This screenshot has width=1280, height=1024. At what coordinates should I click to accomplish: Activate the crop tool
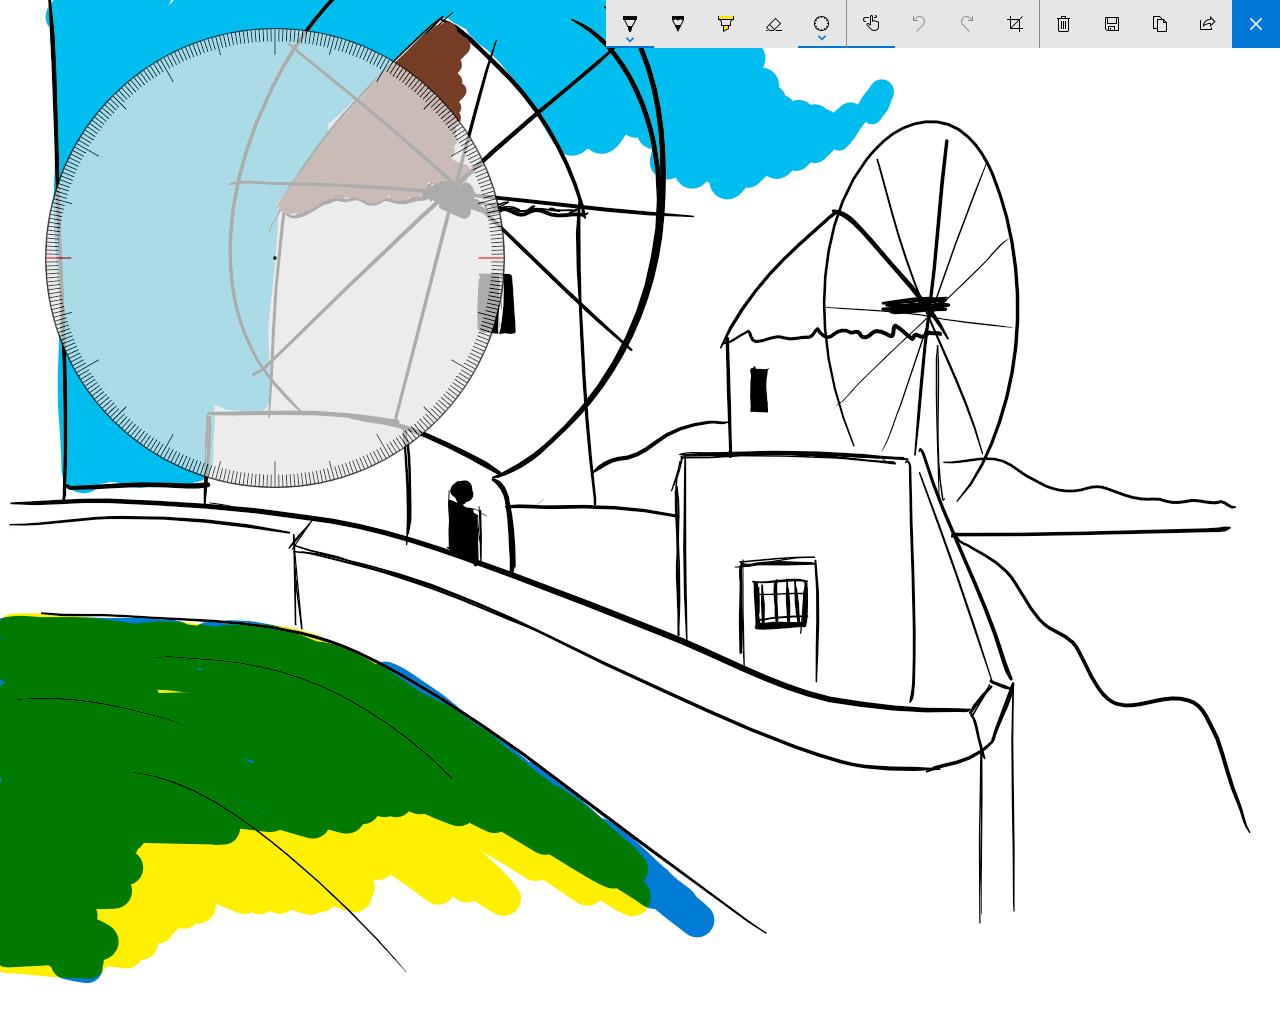pyautogui.click(x=1015, y=23)
